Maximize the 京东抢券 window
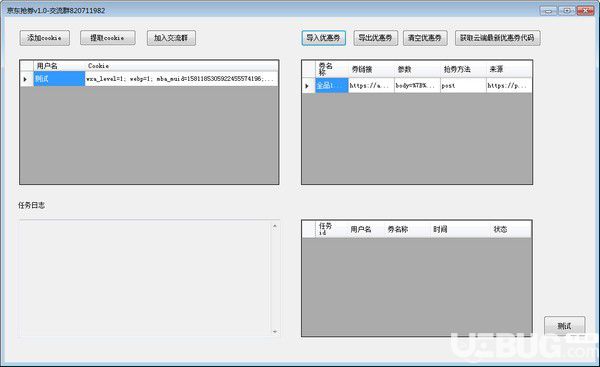Screen dimensions: 600x367 pyautogui.click(x=567, y=11)
